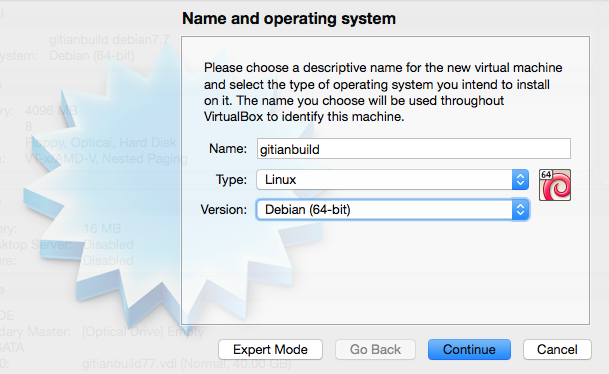The height and width of the screenshot is (374, 609).
Task: Open the Type dropdown showing Linux
Action: [392, 180]
